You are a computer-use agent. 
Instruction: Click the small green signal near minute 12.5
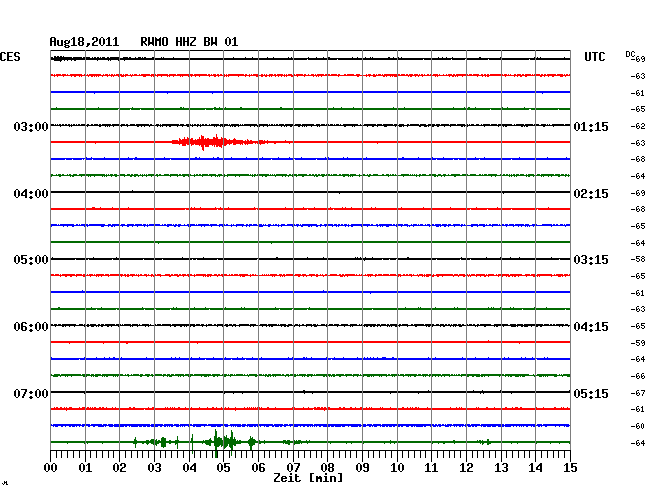tap(485, 442)
